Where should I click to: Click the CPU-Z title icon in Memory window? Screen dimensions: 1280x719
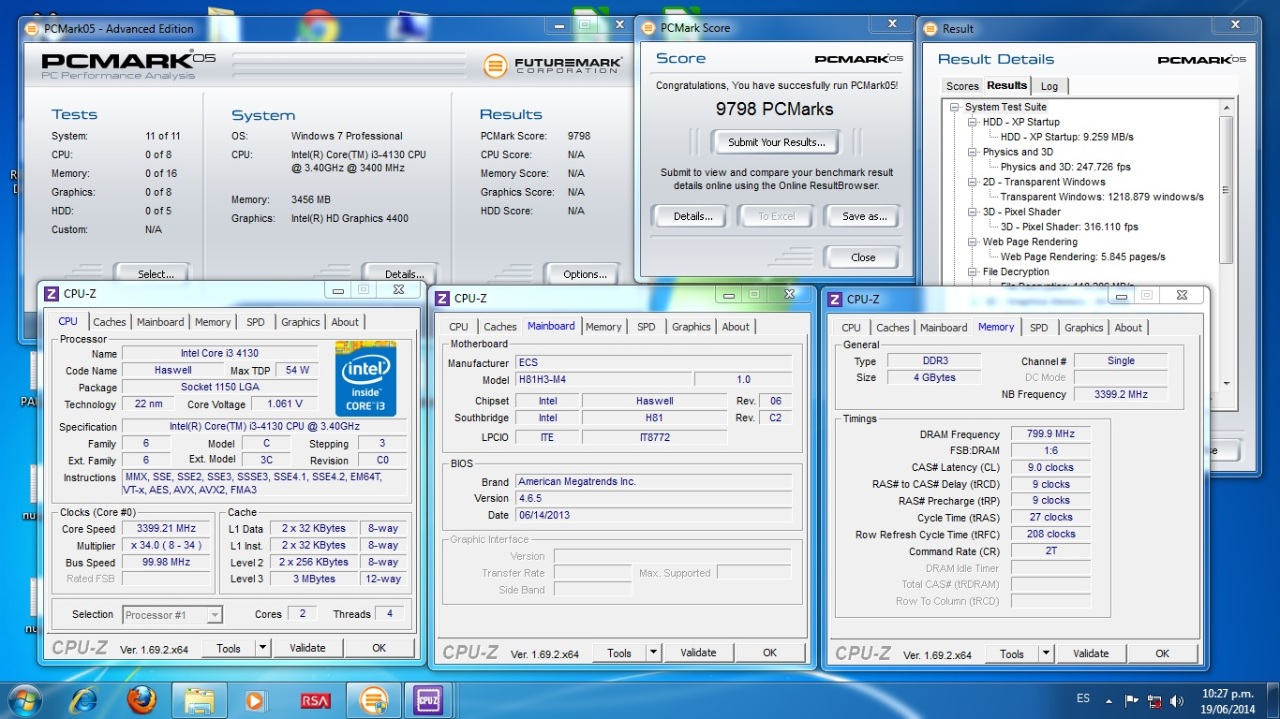coord(834,298)
